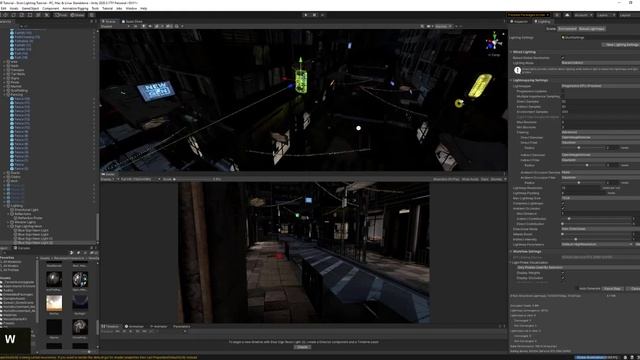Open the Baked Lightmaps tab in the Lighting window

(591, 29)
